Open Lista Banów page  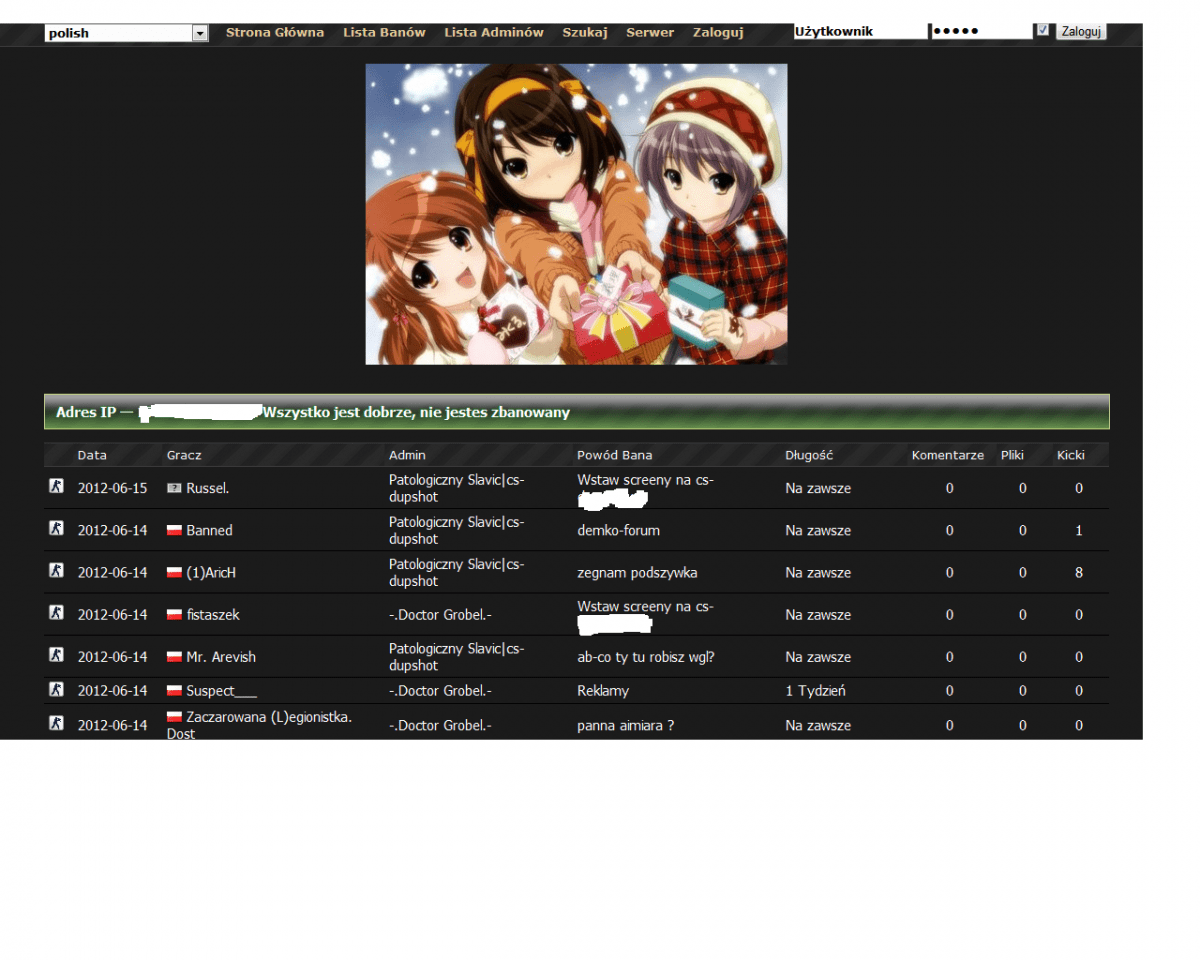point(384,32)
